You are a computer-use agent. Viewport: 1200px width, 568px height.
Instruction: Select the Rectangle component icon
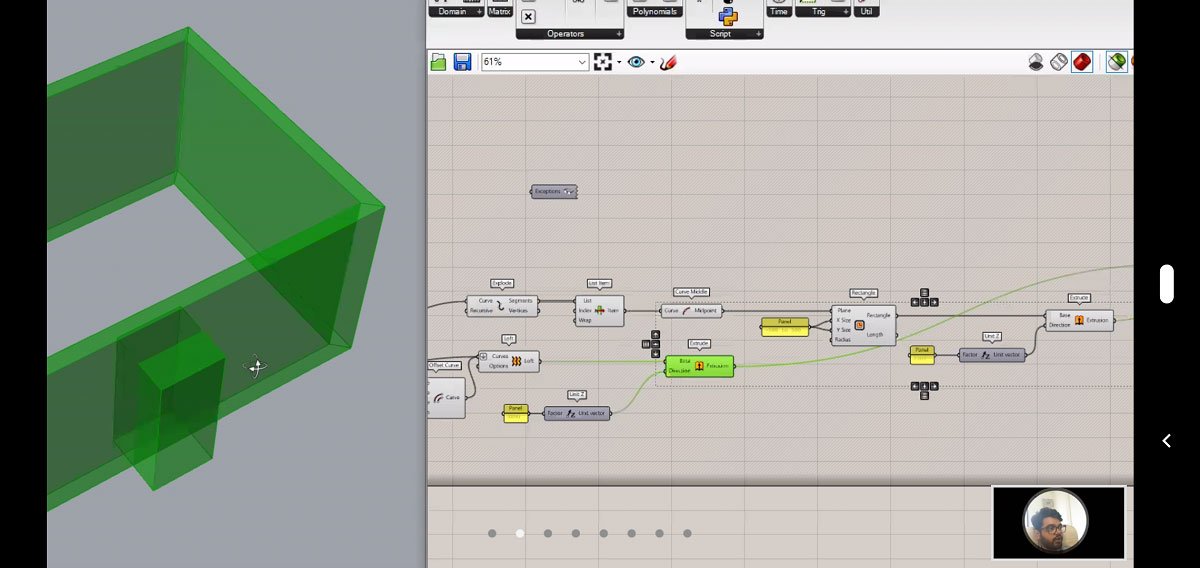tap(859, 325)
